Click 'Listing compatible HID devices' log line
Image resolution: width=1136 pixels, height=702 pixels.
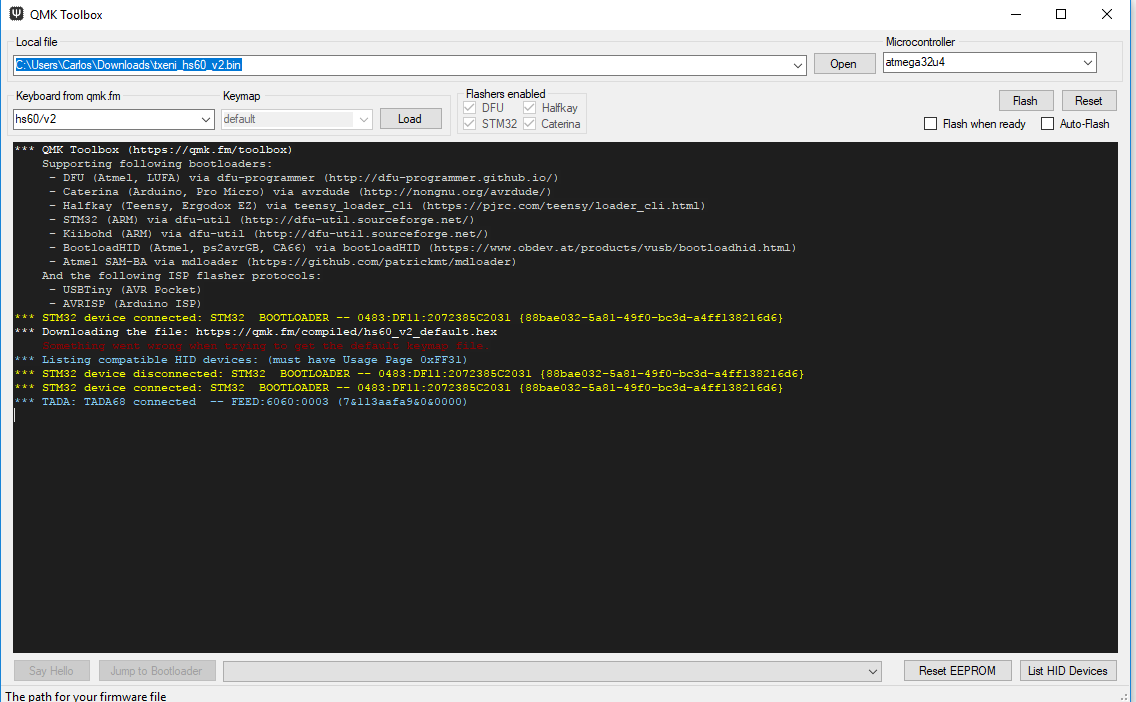241,359
